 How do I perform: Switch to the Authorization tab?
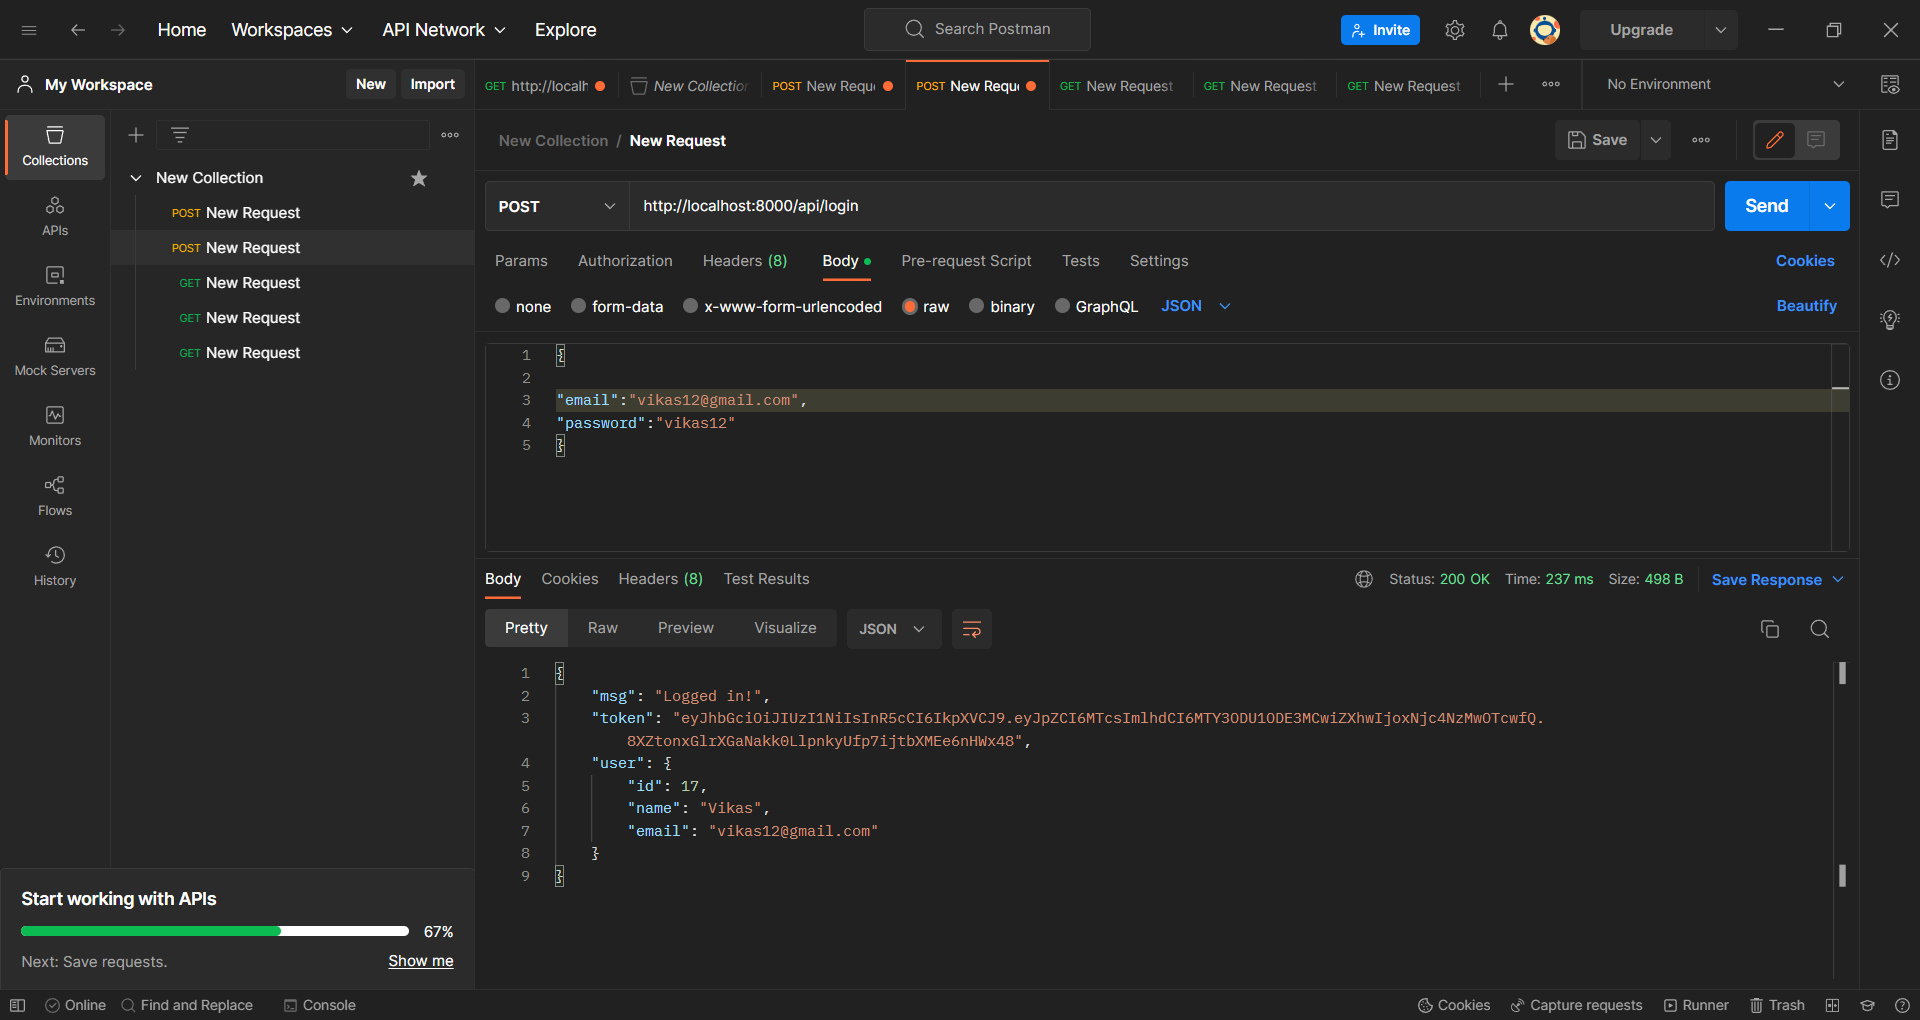click(624, 261)
